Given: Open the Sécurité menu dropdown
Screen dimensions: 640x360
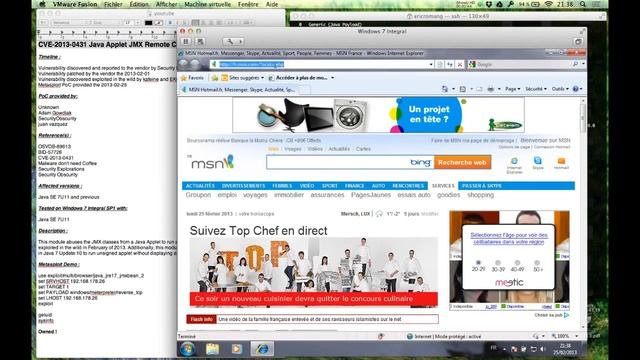Looking at the screenshot, I should (536, 89).
